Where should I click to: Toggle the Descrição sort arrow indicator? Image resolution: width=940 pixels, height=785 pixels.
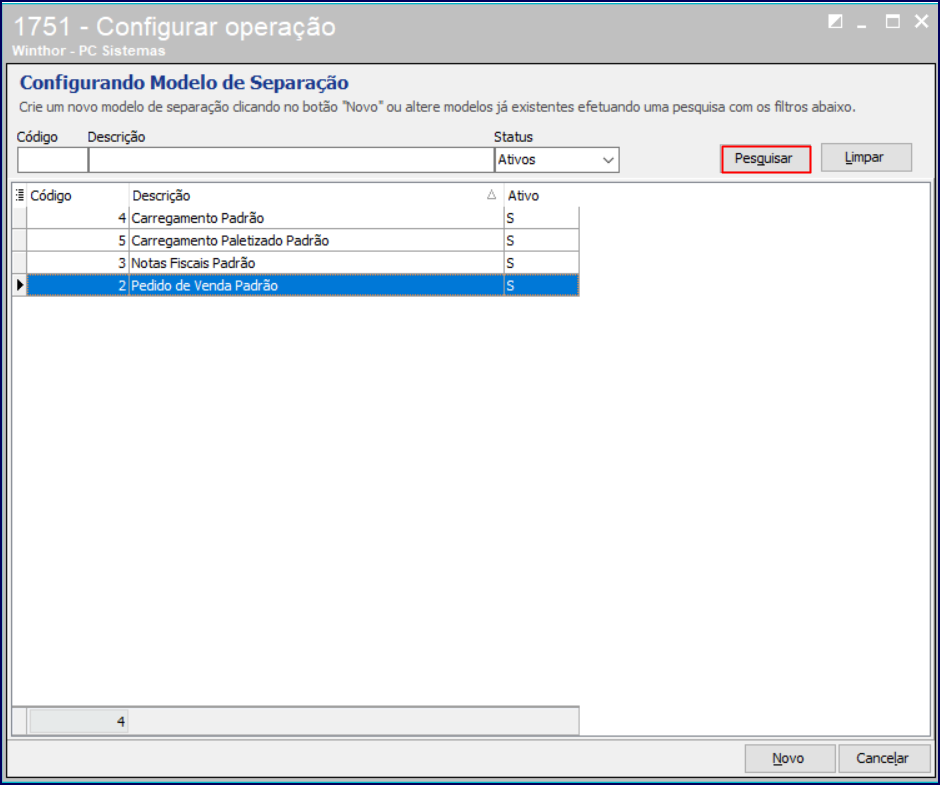point(492,195)
